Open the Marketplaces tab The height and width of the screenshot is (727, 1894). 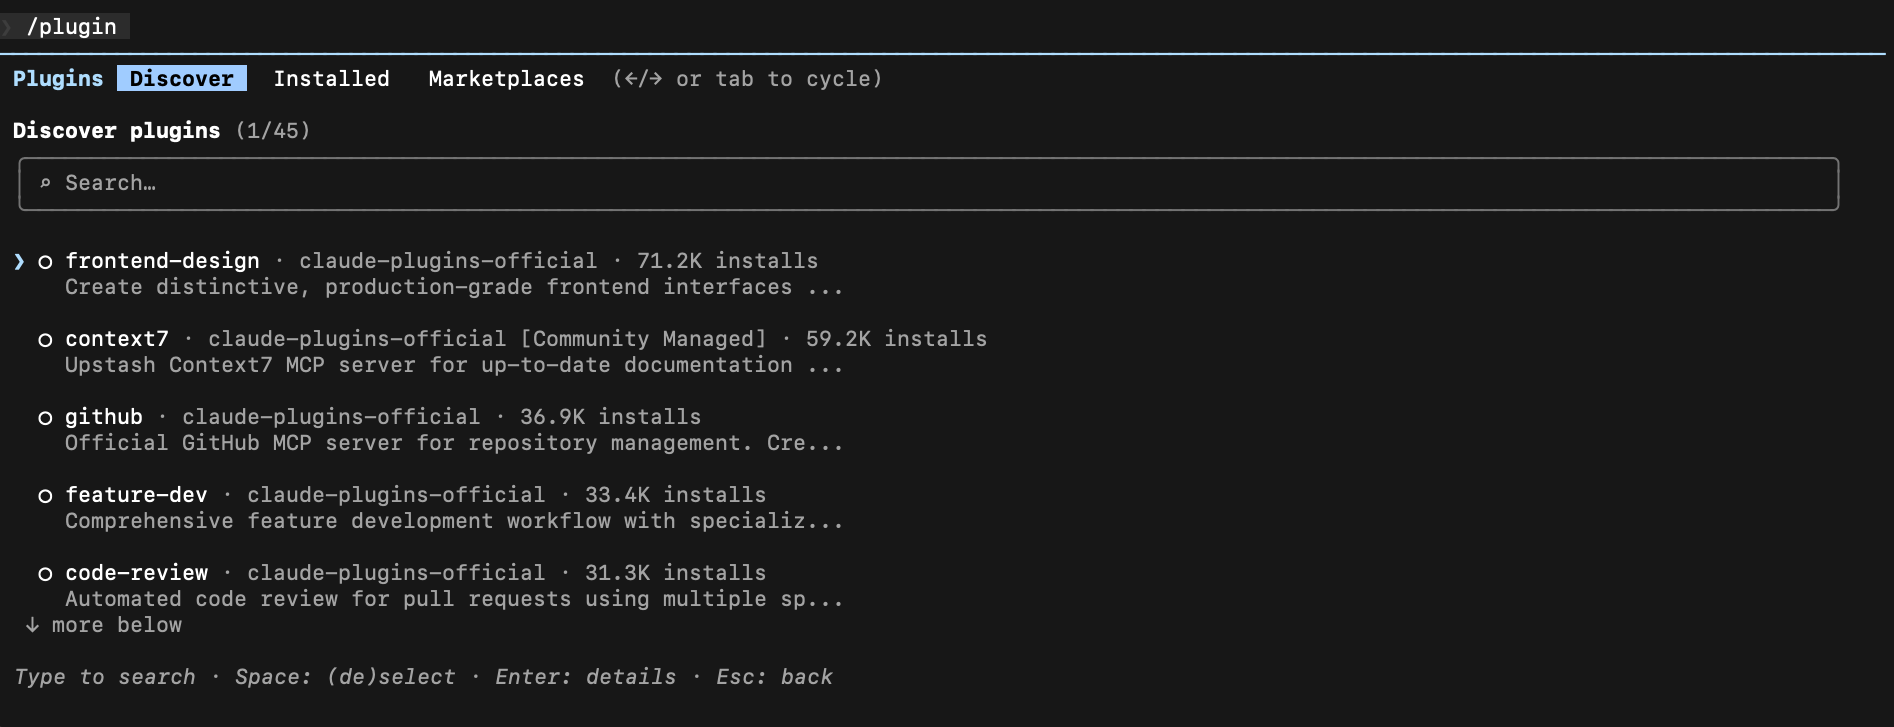click(506, 79)
